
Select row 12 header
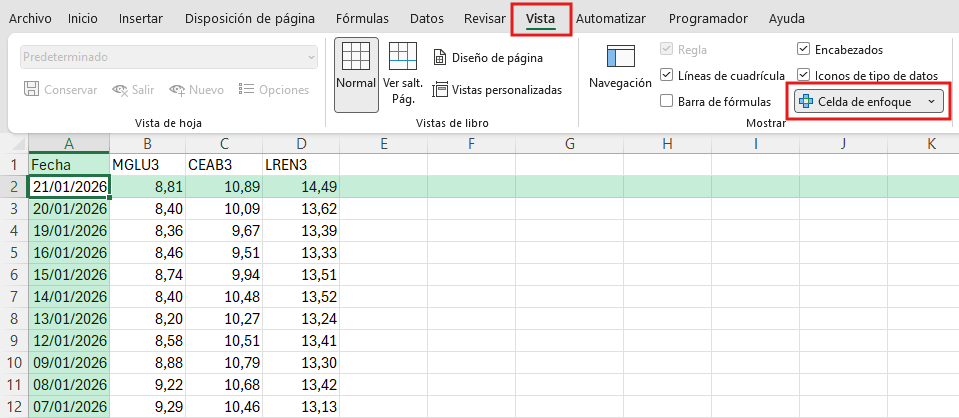coord(14,406)
